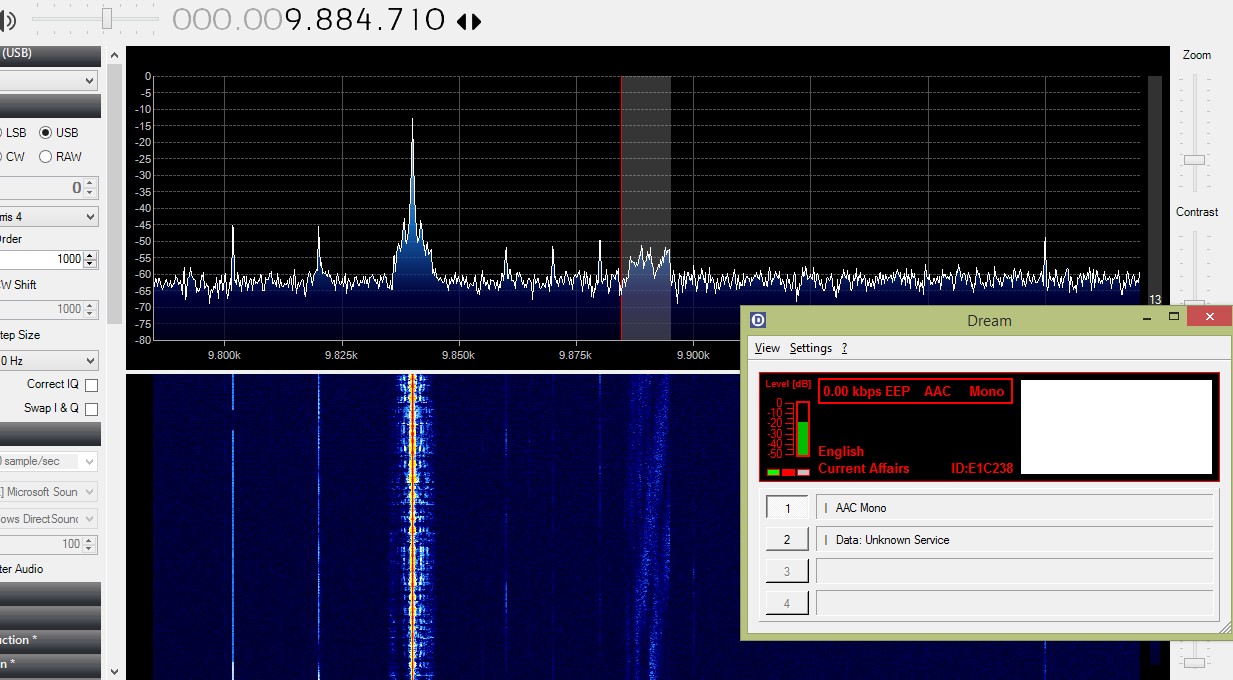The image size is (1233, 680).
Task: Expand the collapsed panel ending in 'n *'
Action: 50,664
